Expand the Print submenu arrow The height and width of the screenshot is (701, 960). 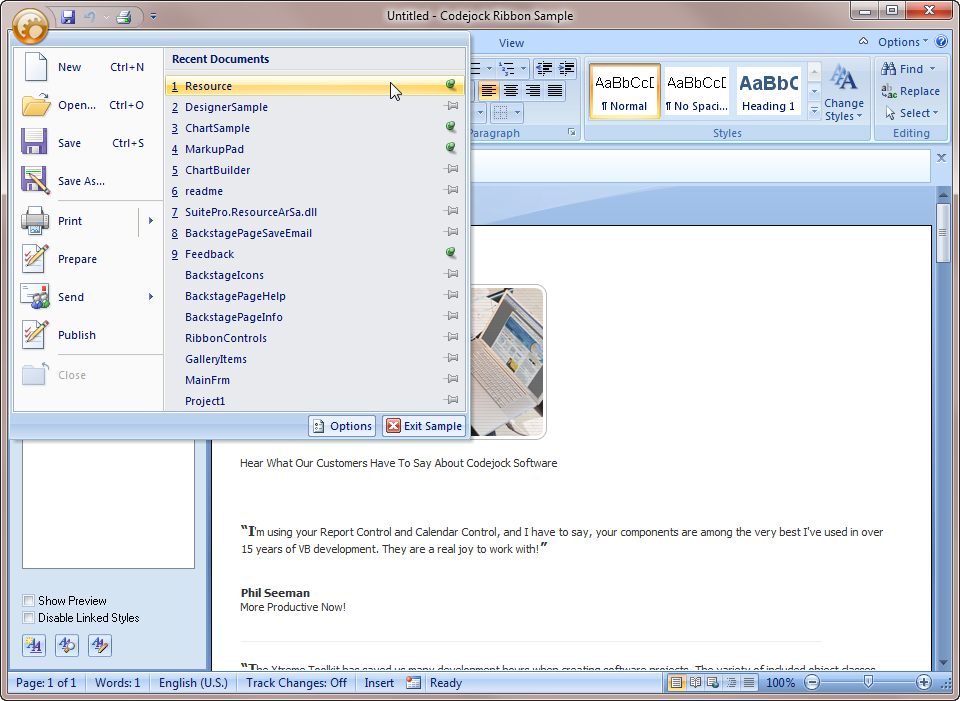151,221
